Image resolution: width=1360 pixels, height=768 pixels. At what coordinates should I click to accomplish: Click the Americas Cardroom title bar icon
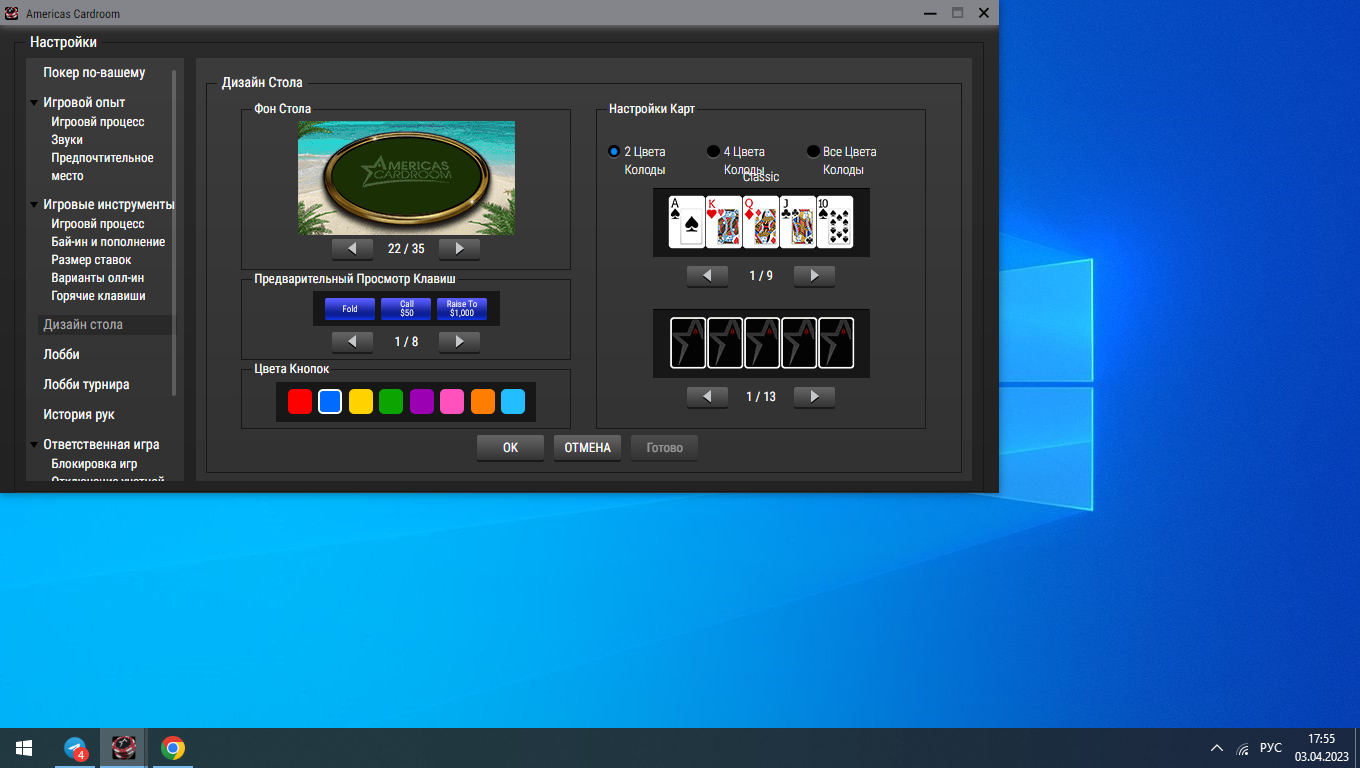13,13
